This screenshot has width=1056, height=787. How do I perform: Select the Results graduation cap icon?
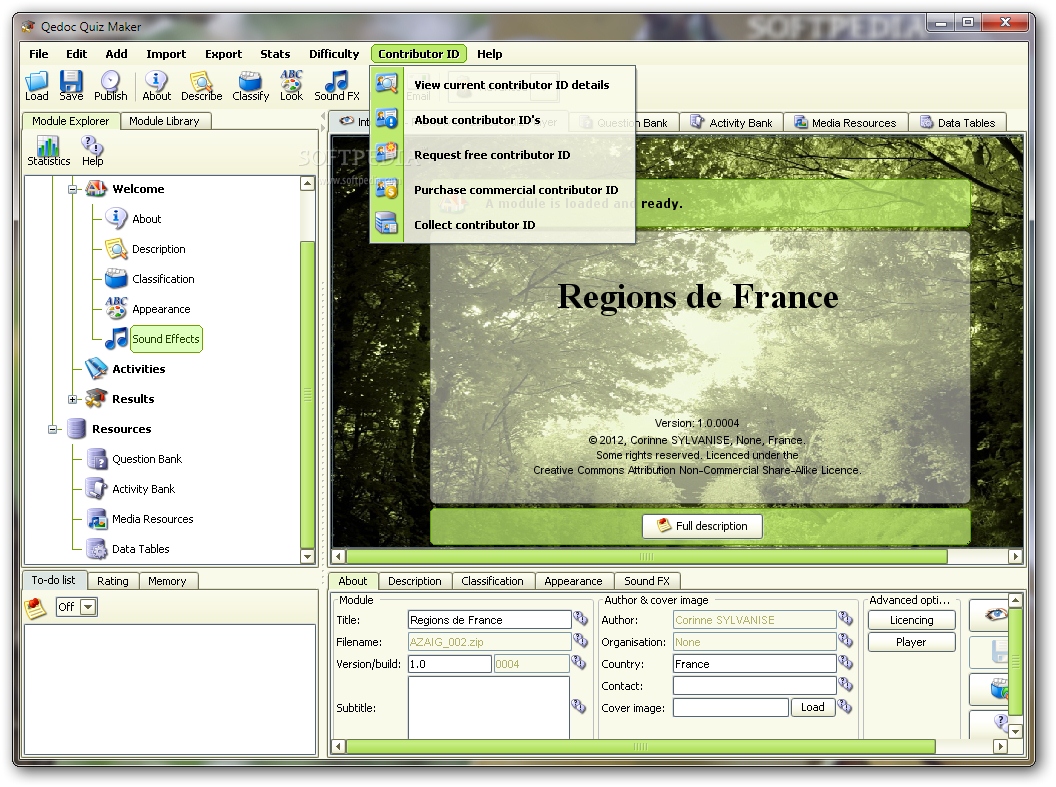pos(96,399)
